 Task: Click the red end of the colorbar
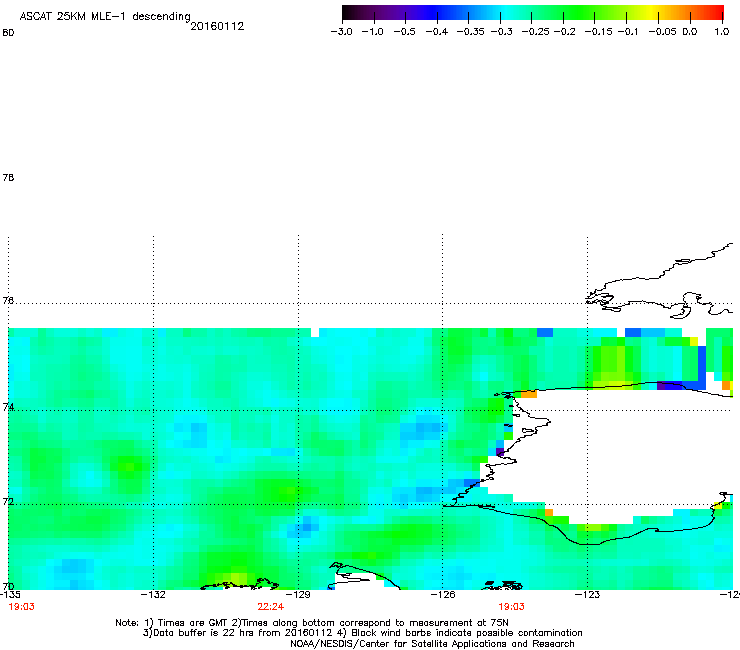pyautogui.click(x=714, y=12)
